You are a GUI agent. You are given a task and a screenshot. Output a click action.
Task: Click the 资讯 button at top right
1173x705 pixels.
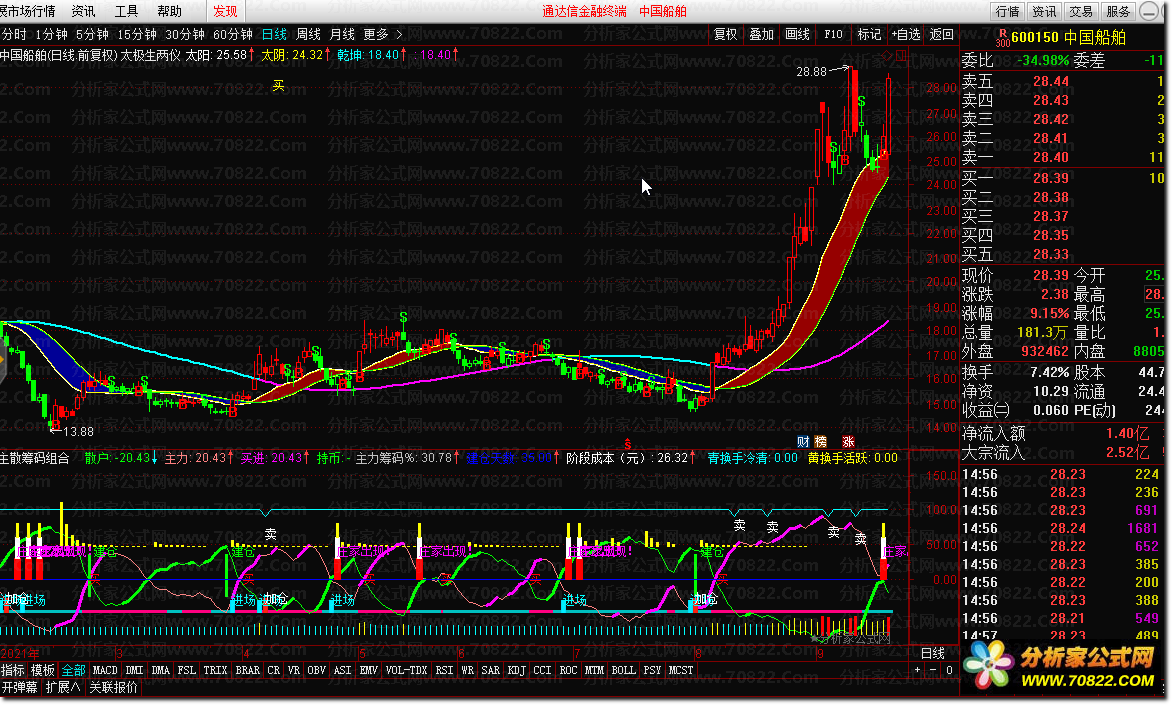(x=1044, y=11)
